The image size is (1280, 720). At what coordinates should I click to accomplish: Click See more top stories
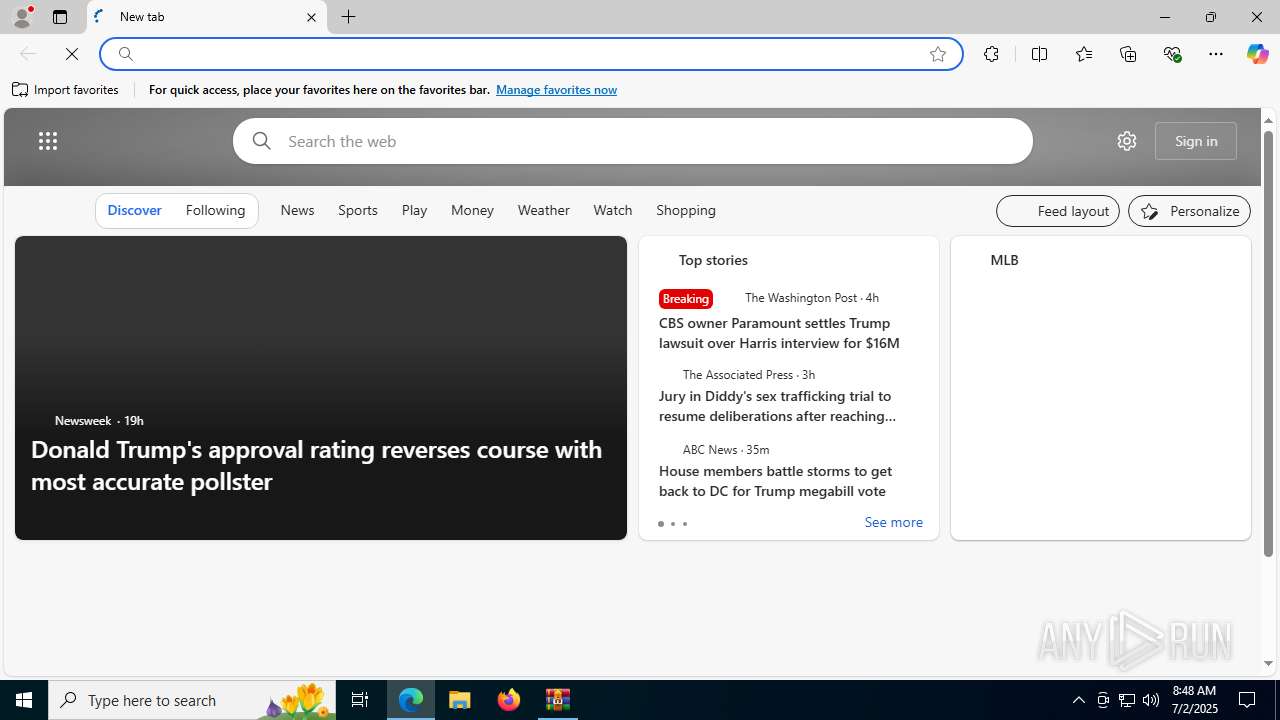[893, 523]
